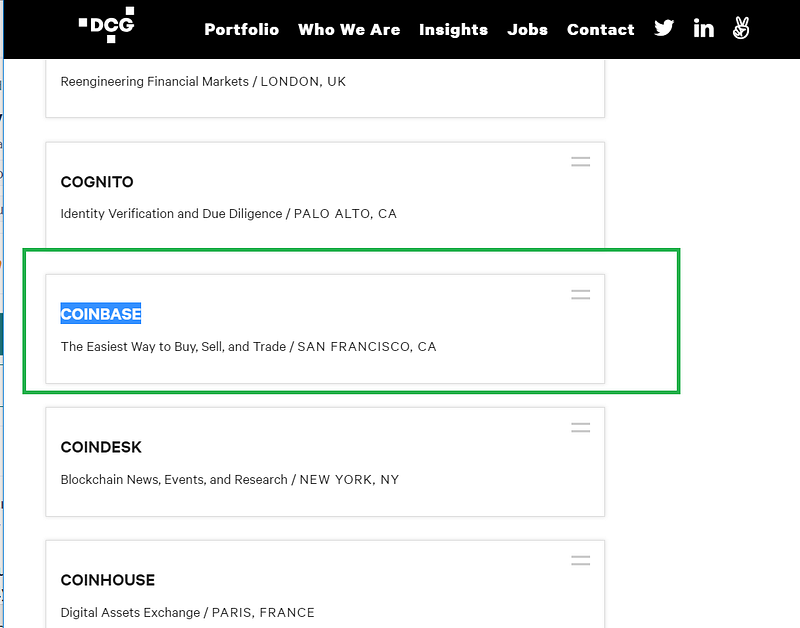Click 'PARIS, FRANCE' location text

pyautogui.click(x=263, y=612)
